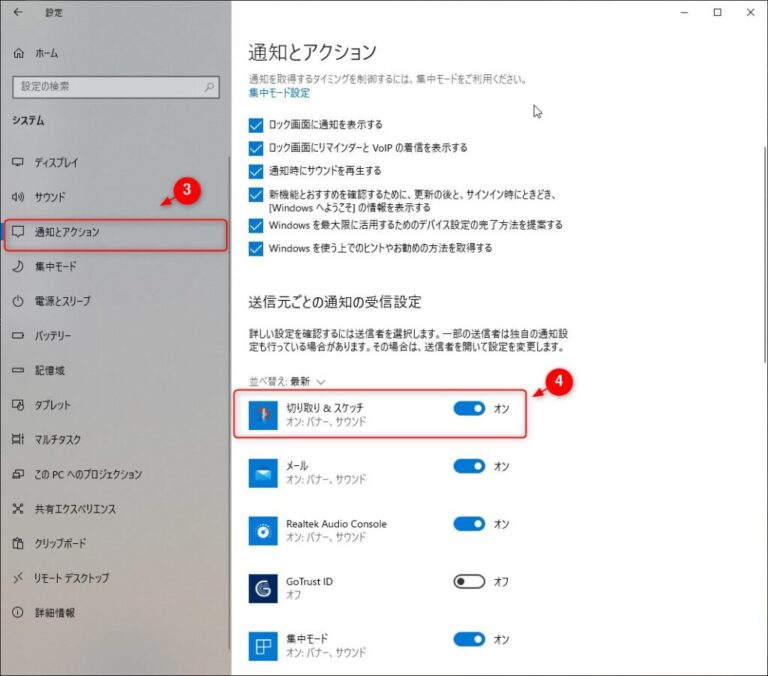Viewport: 768px width, 676px height.
Task: Open the Mail app icon
Action: [x=263, y=473]
